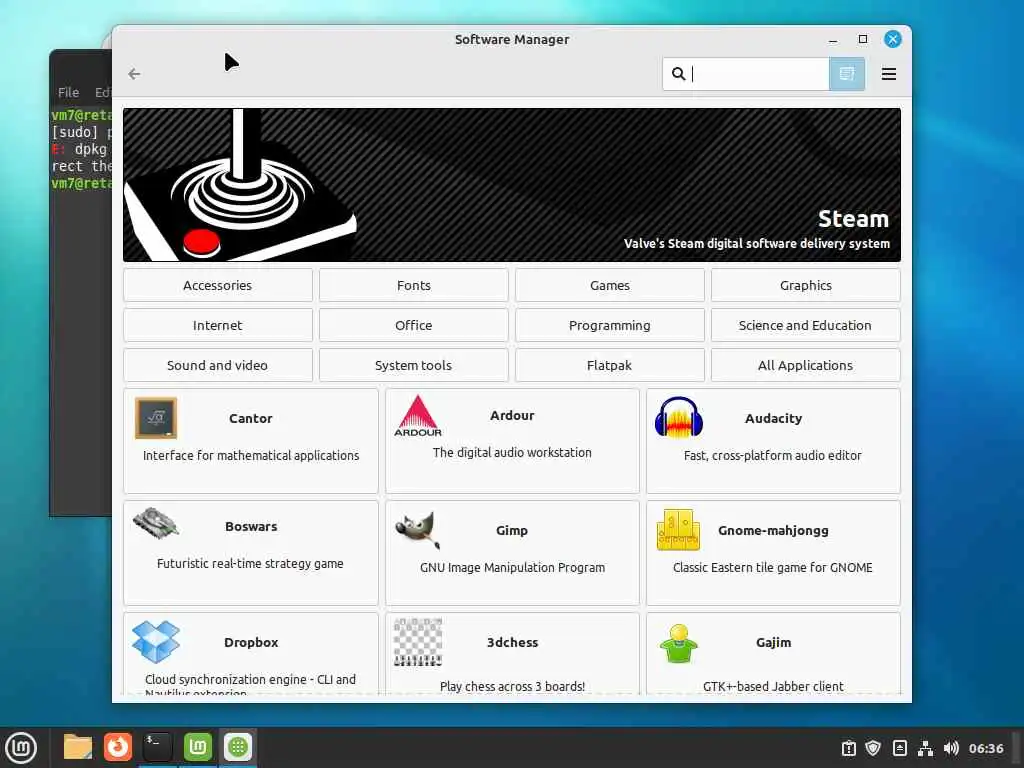Open the clock showing 06:36
Screen dimensions: 1024x768
(x=985, y=748)
